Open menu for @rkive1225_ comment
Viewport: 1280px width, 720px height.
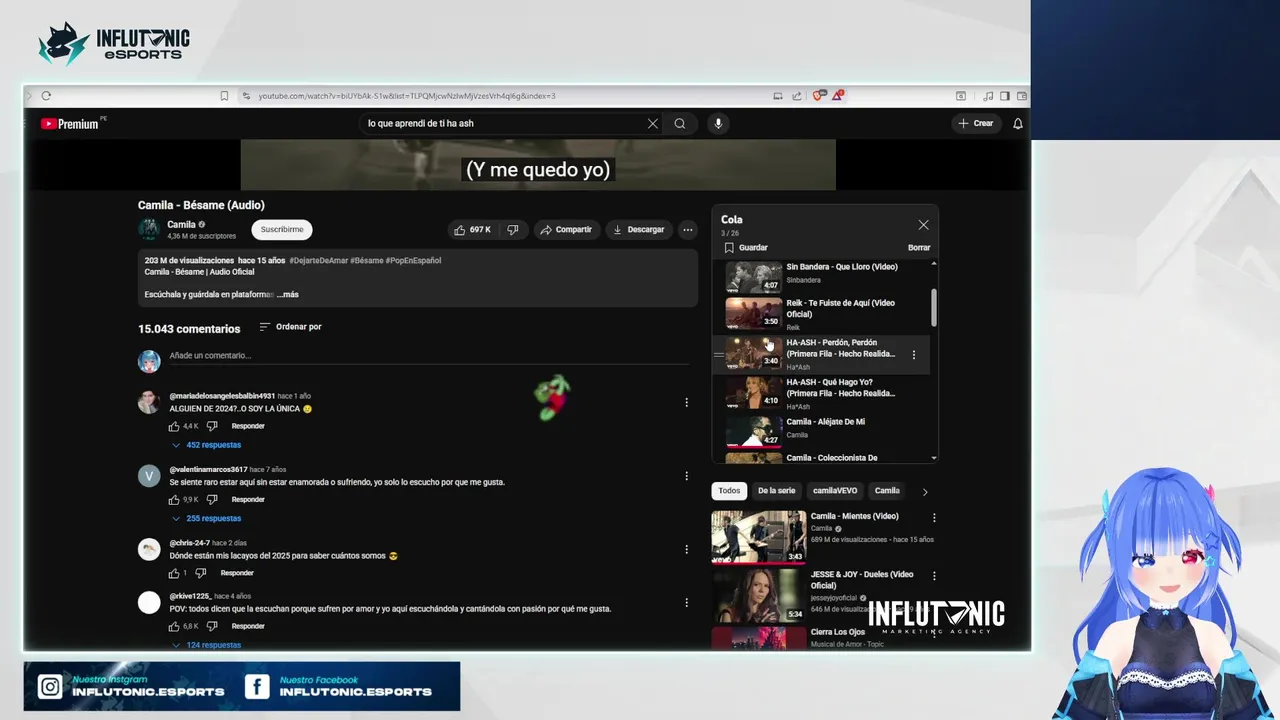tap(687, 602)
